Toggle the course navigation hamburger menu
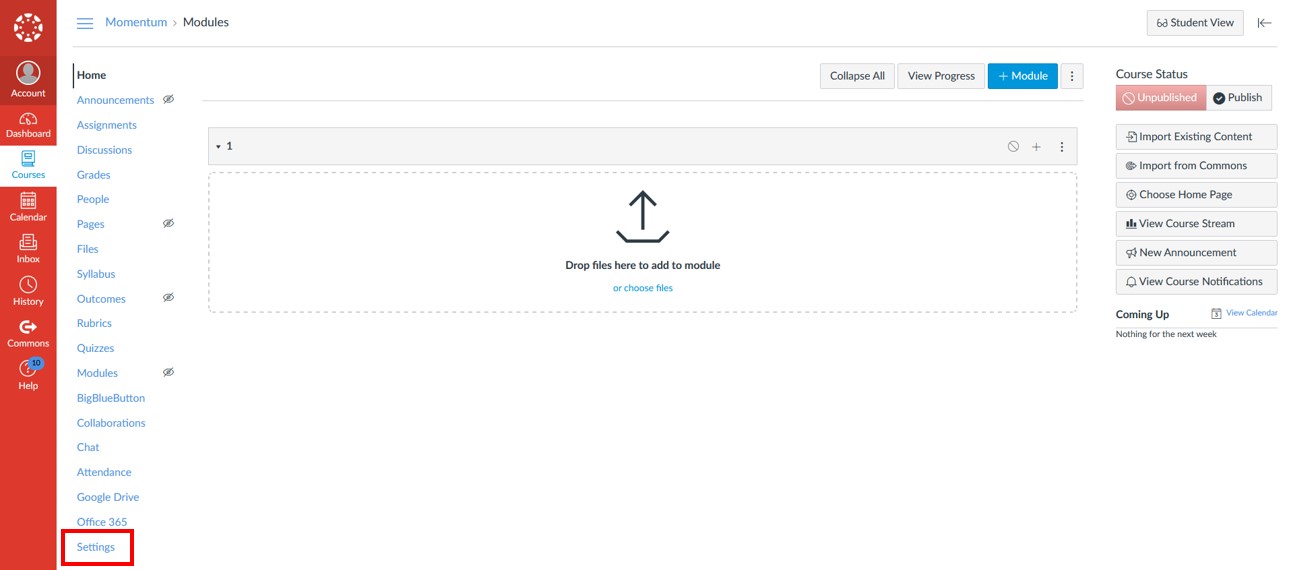This screenshot has width=1300, height=570. pos(85,23)
